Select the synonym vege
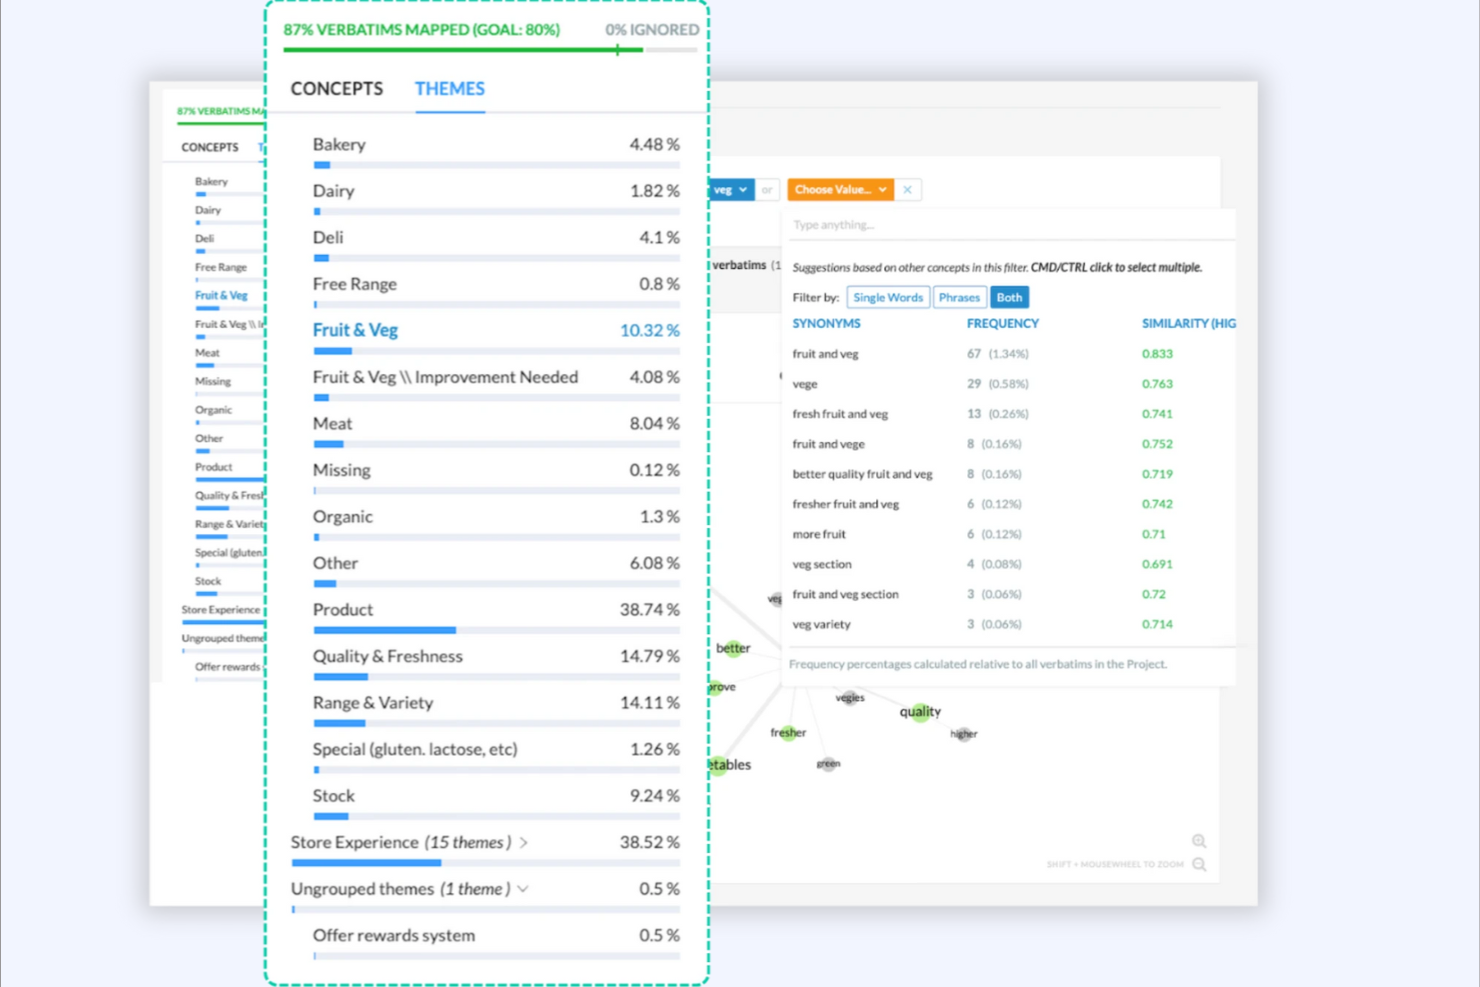Screen dimensions: 1480x987 (x=804, y=383)
